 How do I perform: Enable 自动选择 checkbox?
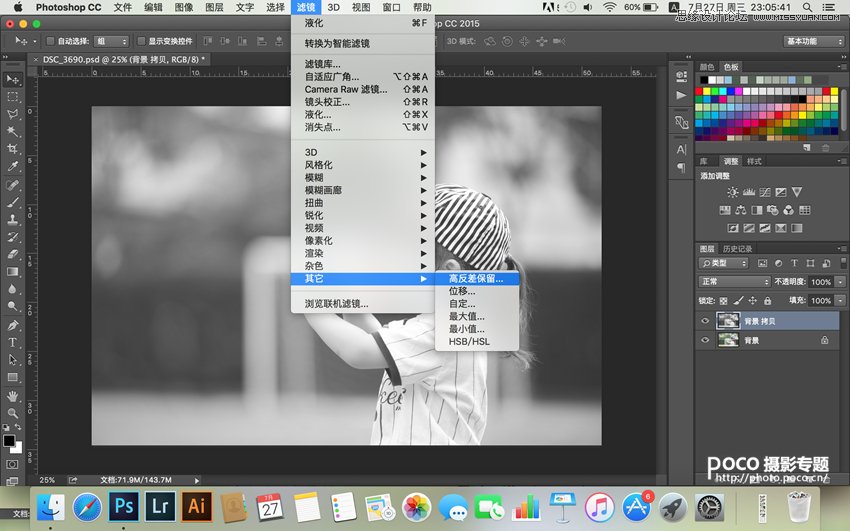50,41
